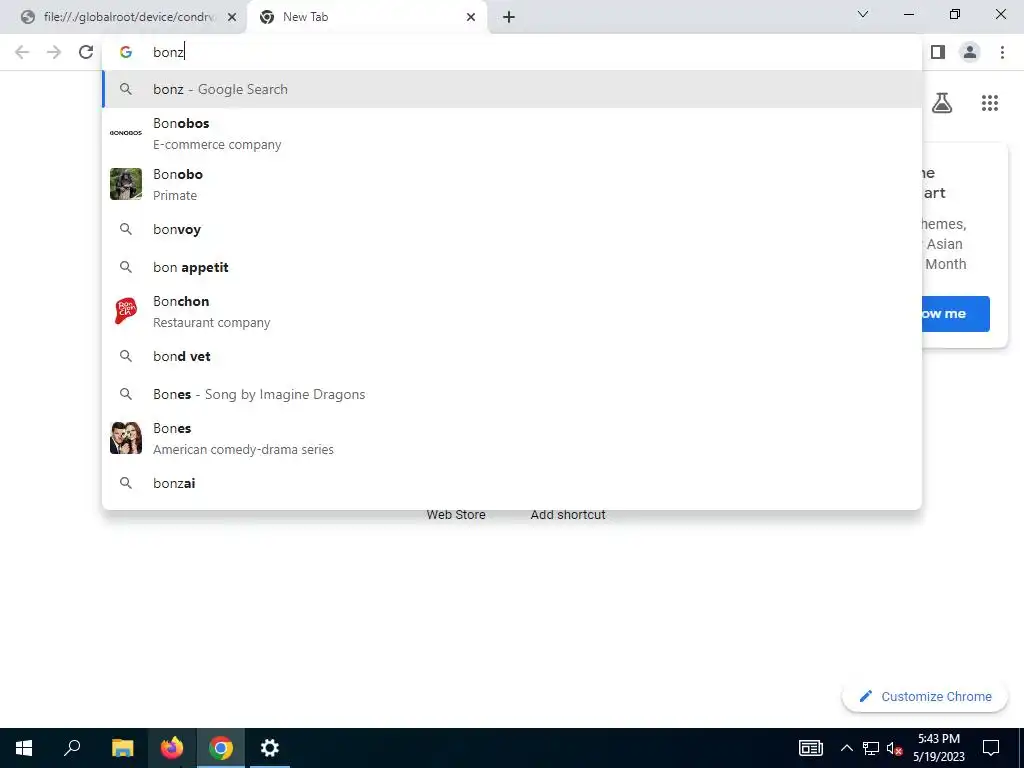Viewport: 1024px width, 768px height.
Task: Open the side panel icon
Action: [938, 52]
